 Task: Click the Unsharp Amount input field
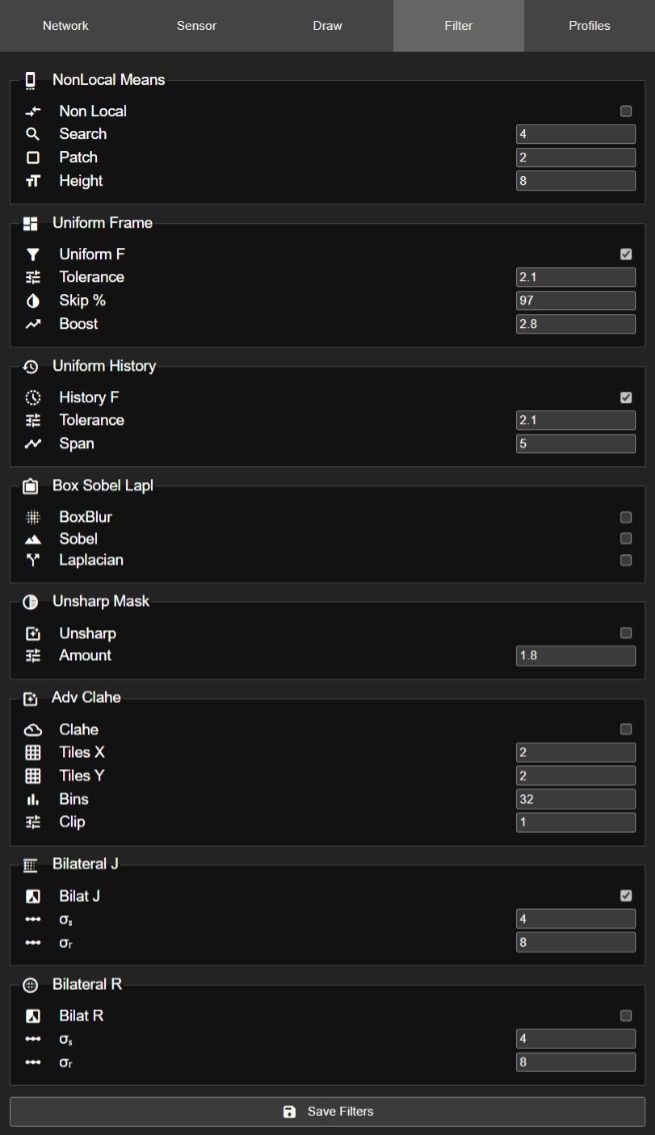(x=575, y=656)
